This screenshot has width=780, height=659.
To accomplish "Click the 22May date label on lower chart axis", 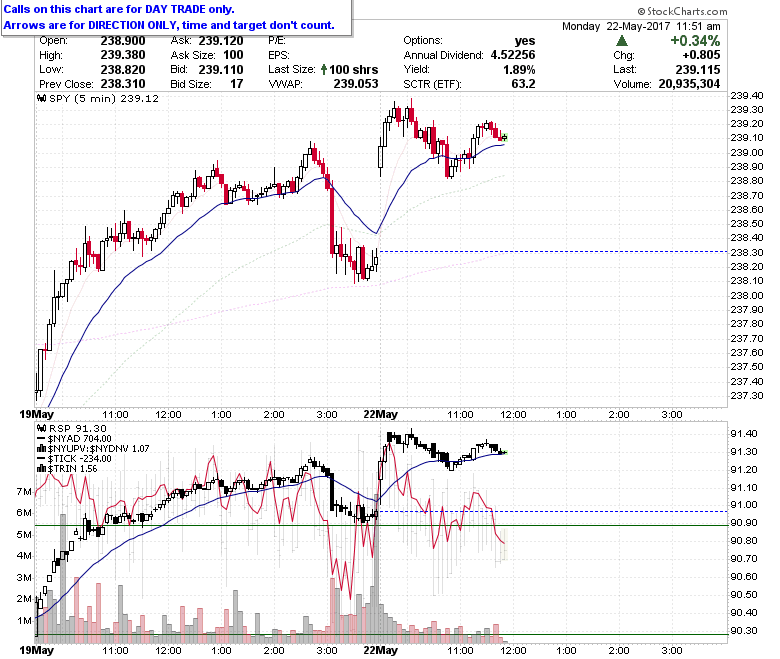I will [x=381, y=650].
